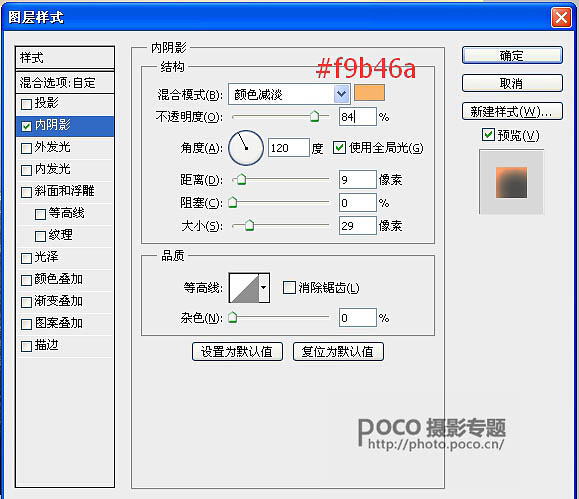The height and width of the screenshot is (499, 579).
Task: Close the 图层样式 dialog
Action: pos(561,17)
